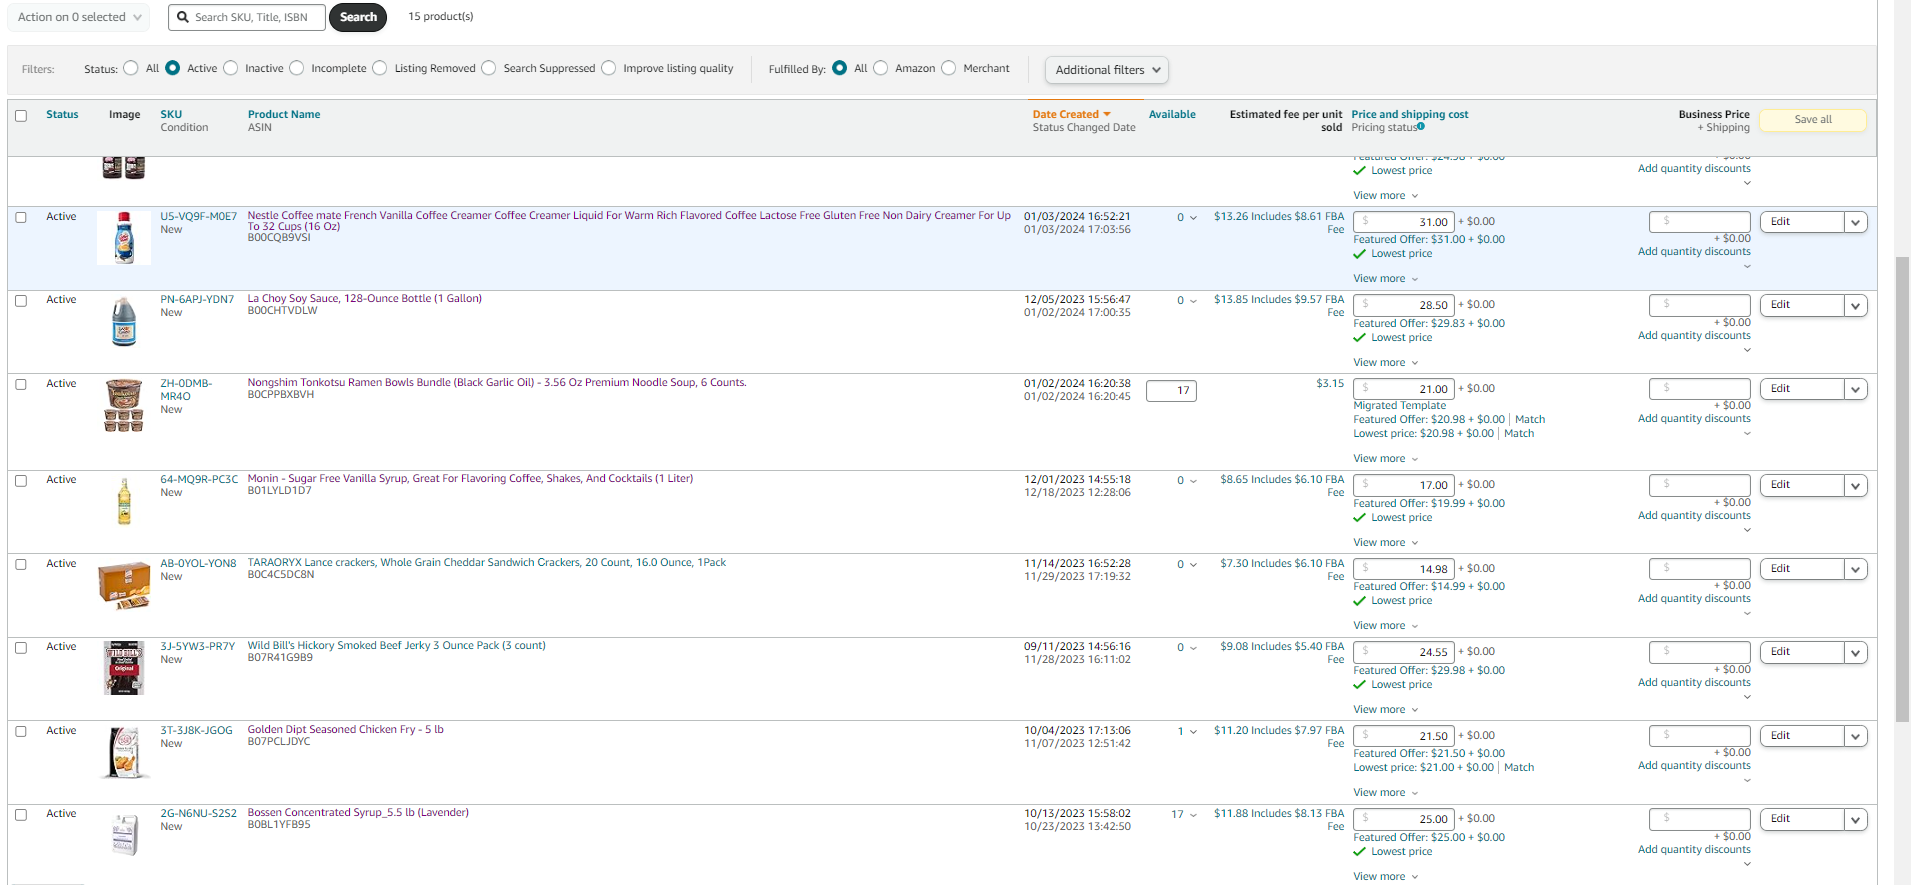Image resolution: width=1911 pixels, height=885 pixels.
Task: Click the Save all button
Action: (1813, 120)
